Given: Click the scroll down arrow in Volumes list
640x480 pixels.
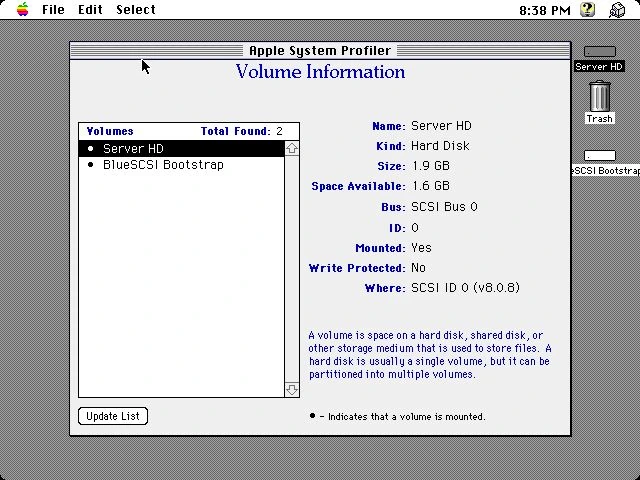Looking at the screenshot, I should 292,390.
